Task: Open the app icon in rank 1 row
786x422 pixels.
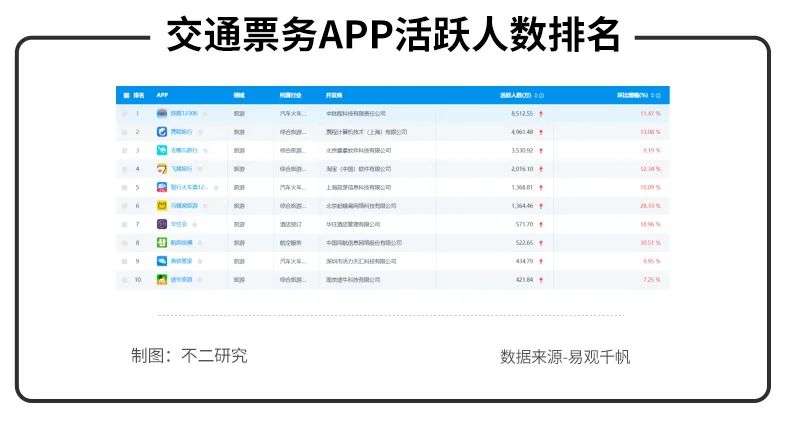Action: point(162,113)
